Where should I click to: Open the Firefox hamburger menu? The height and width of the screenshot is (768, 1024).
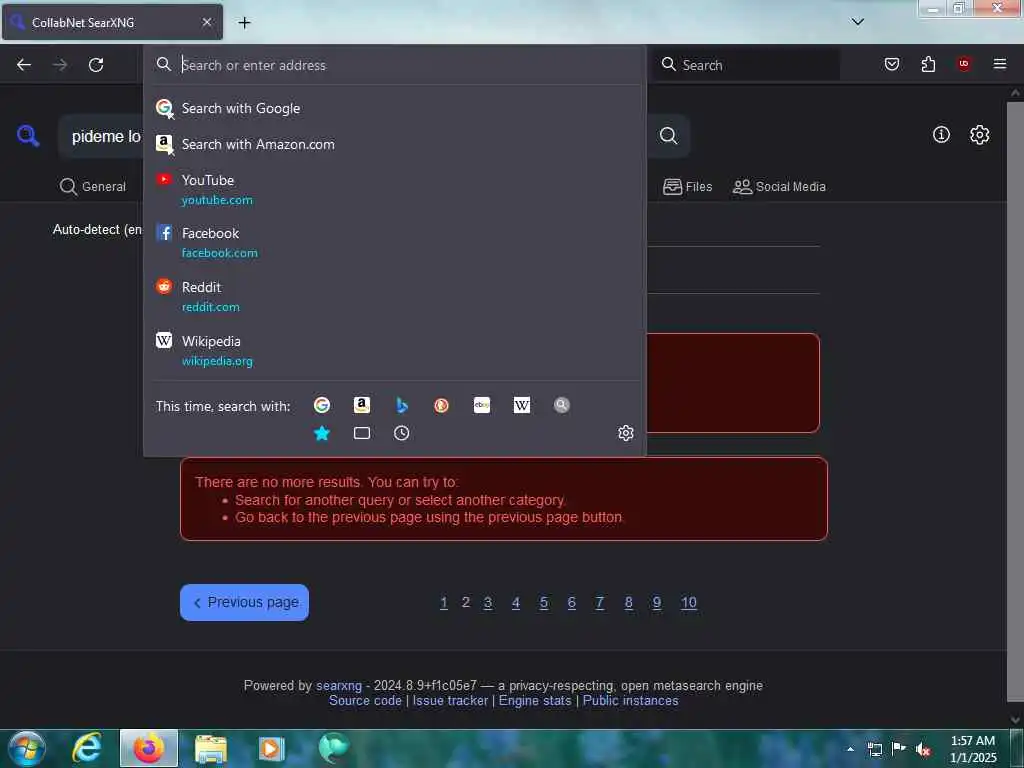[x=1000, y=64]
